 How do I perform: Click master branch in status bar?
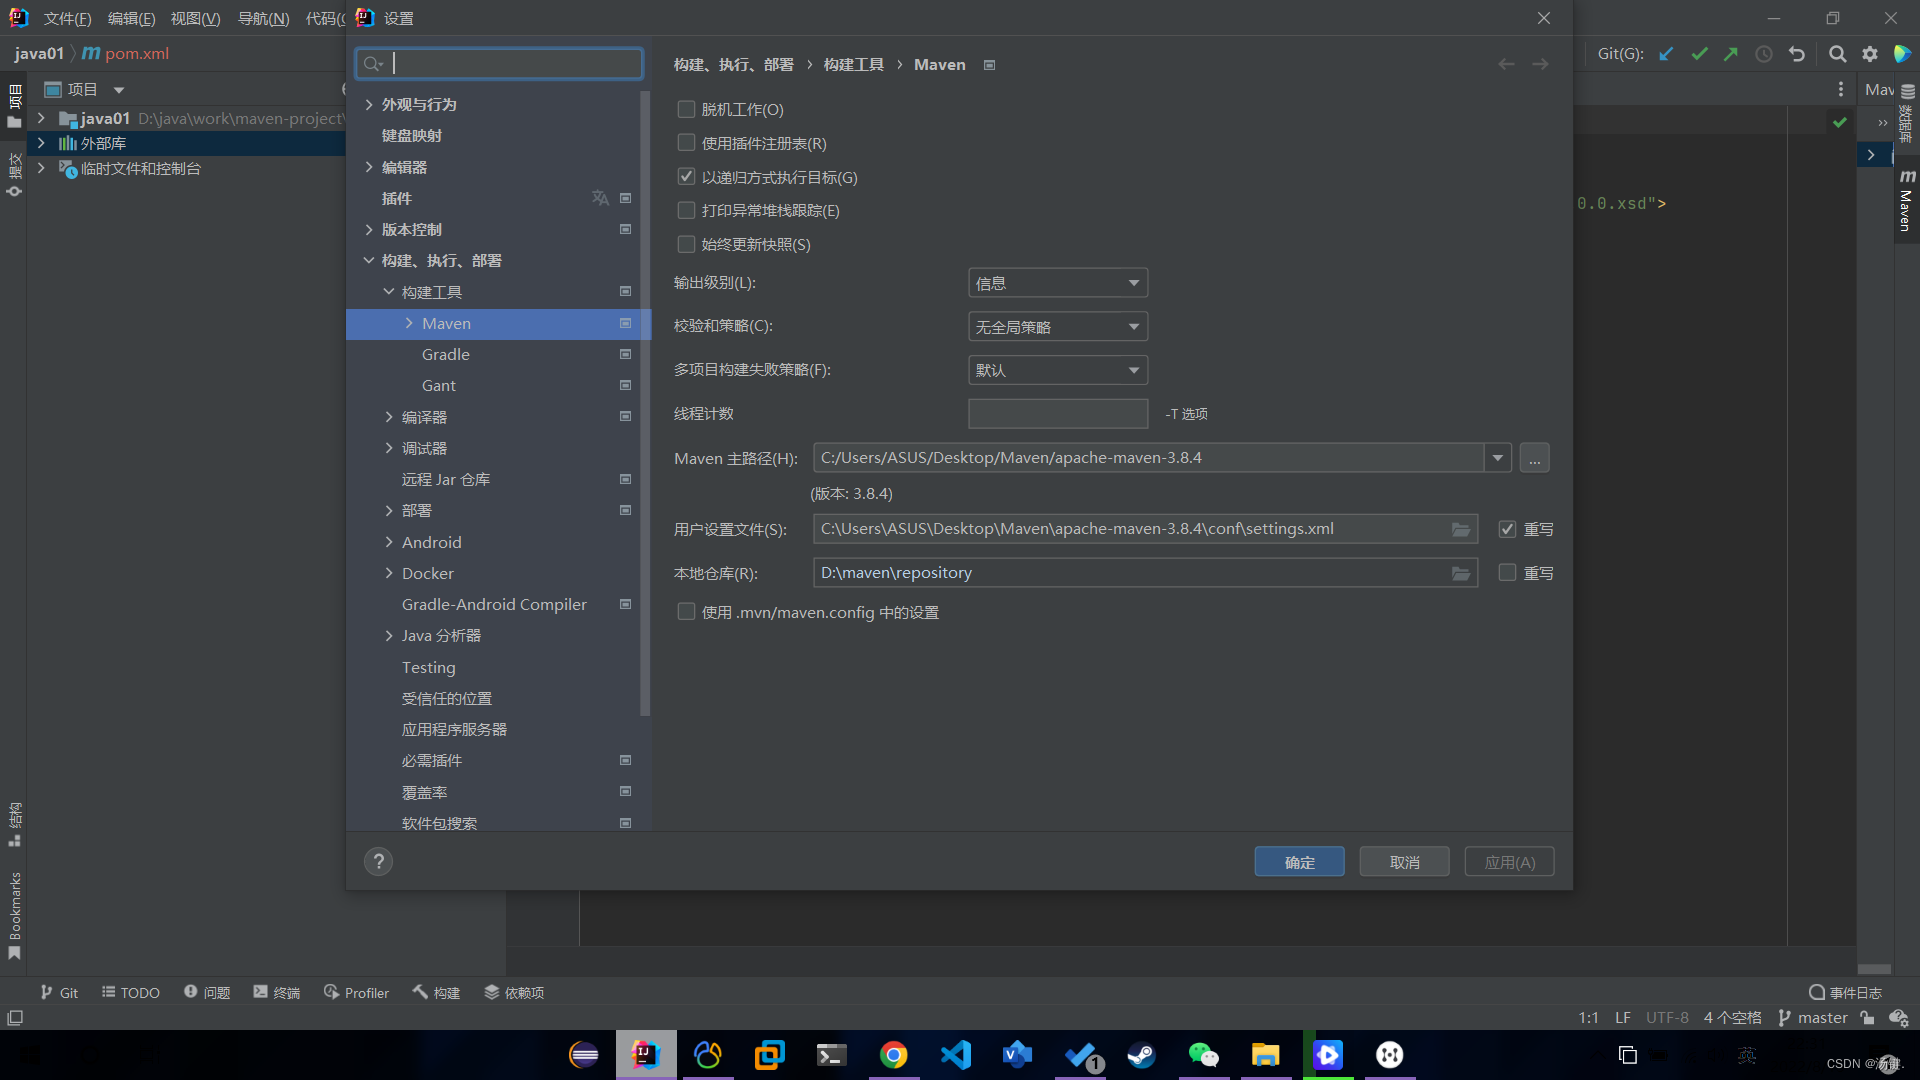click(x=1813, y=1018)
